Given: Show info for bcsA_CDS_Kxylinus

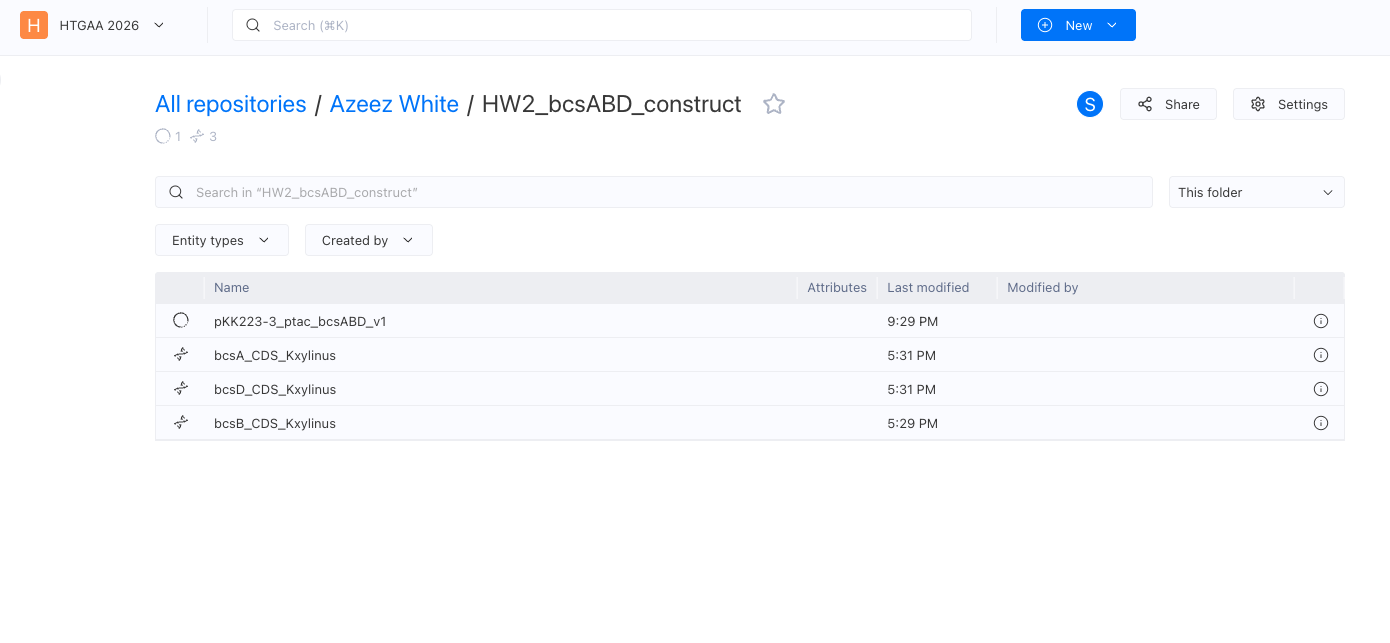Looking at the screenshot, I should click(x=1320, y=355).
